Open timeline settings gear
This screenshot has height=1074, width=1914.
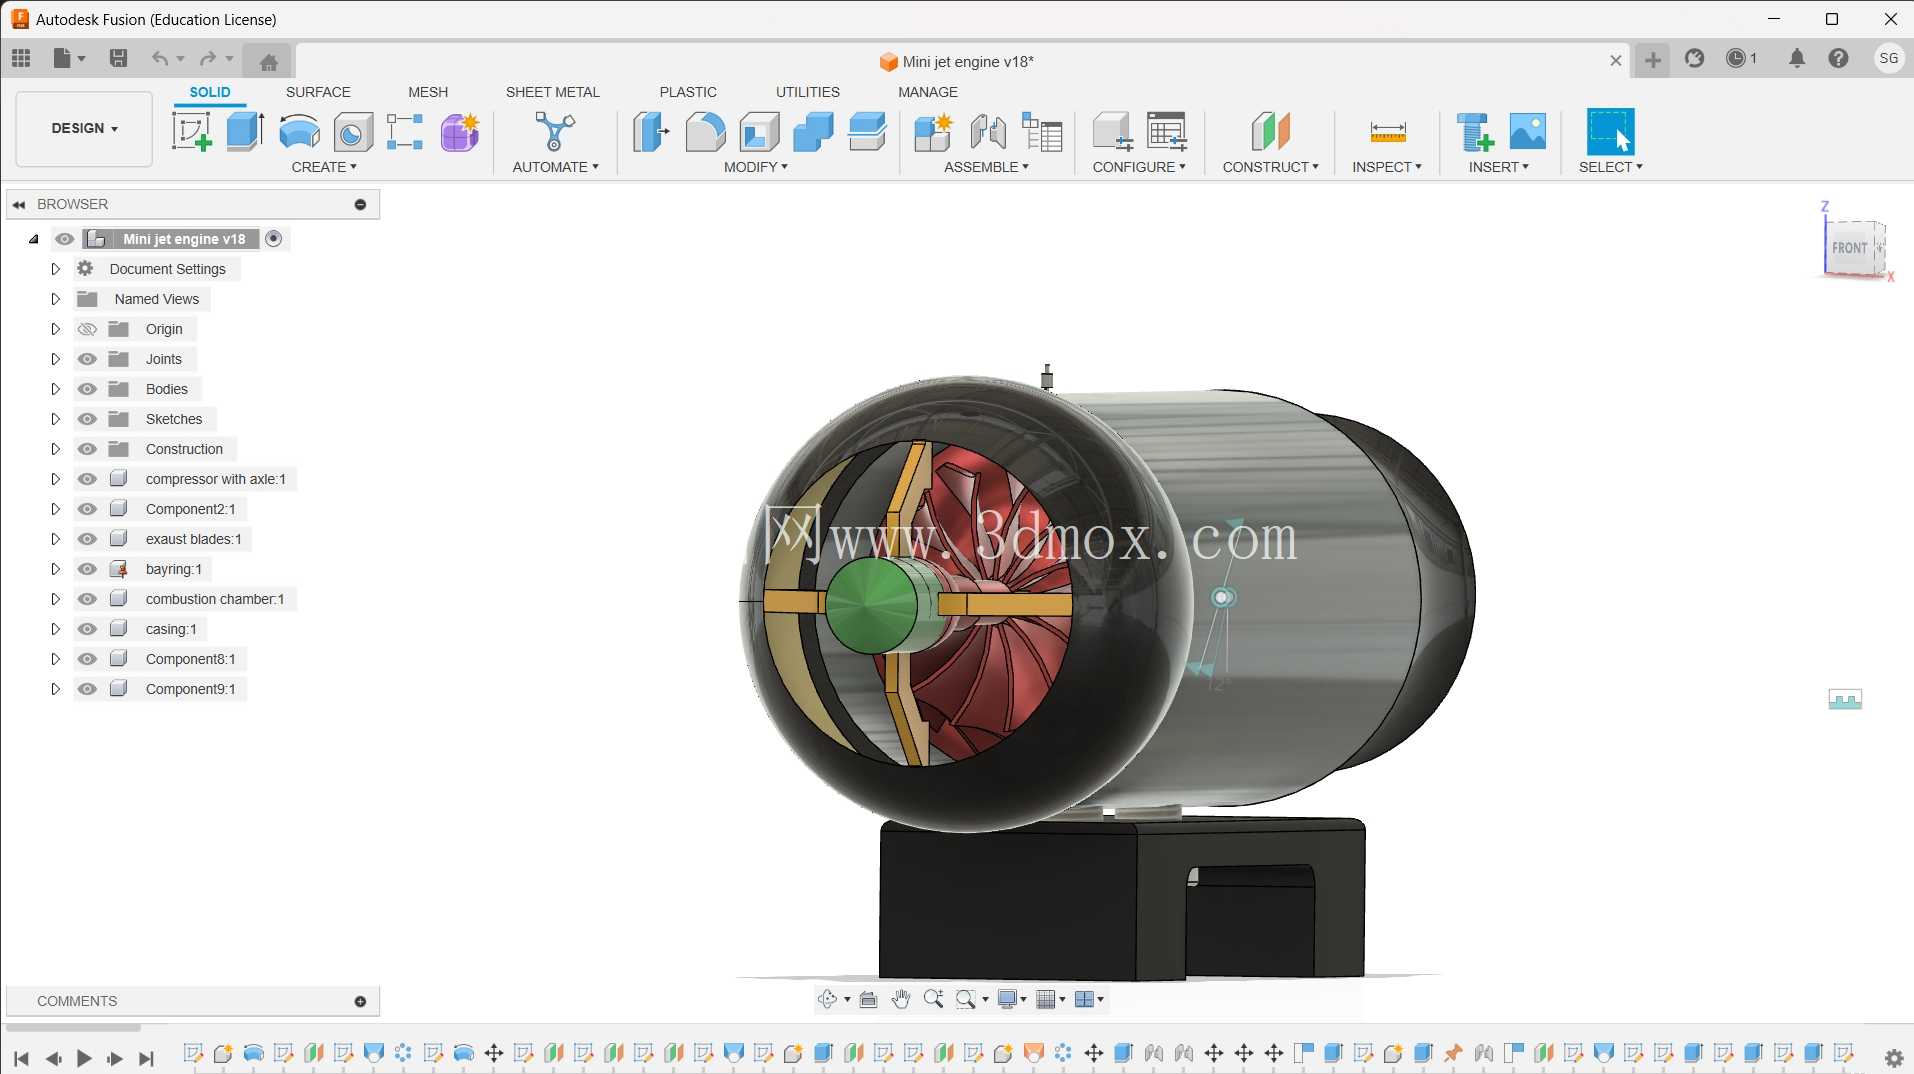(1894, 1058)
